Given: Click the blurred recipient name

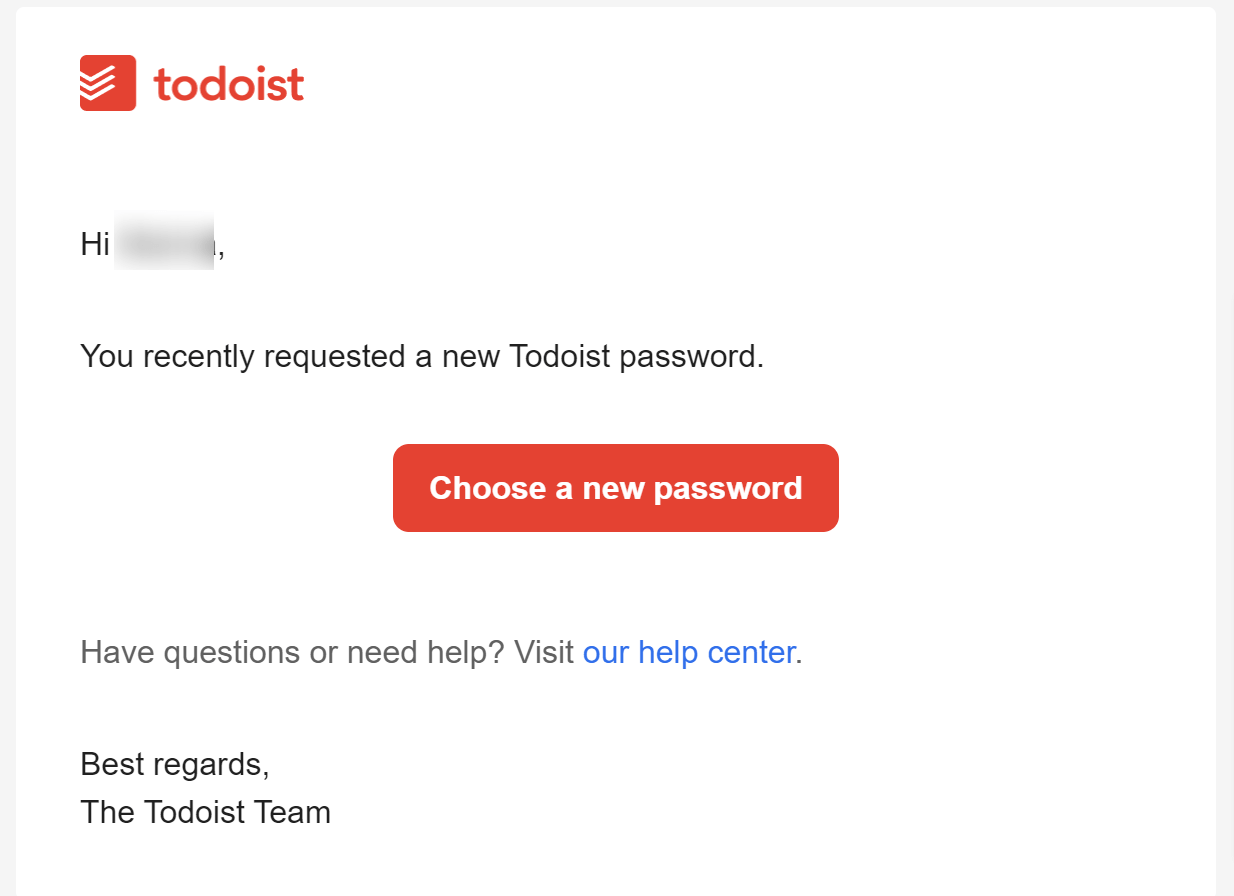Looking at the screenshot, I should tap(164, 243).
